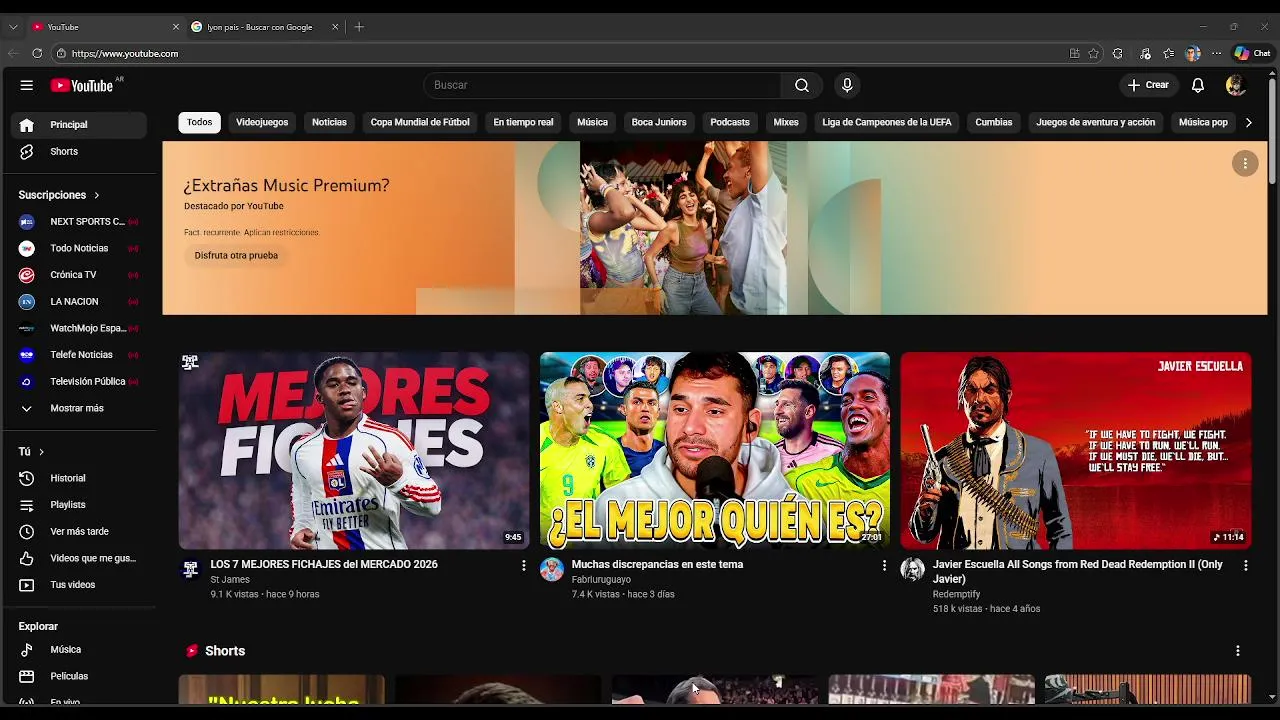The height and width of the screenshot is (720, 1280).
Task: Open WatchMojo Español channel subscription
Action: tap(79, 328)
